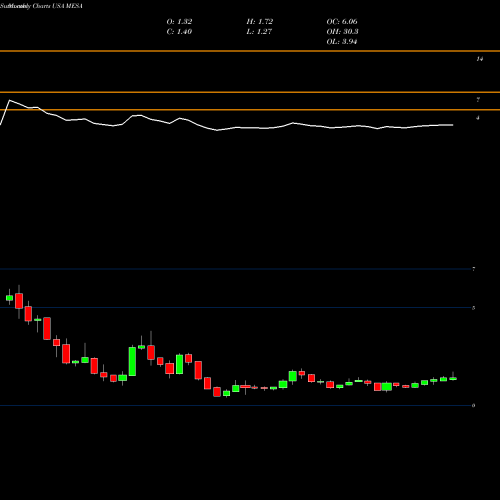Click the '0' price axis label

click(x=474, y=406)
